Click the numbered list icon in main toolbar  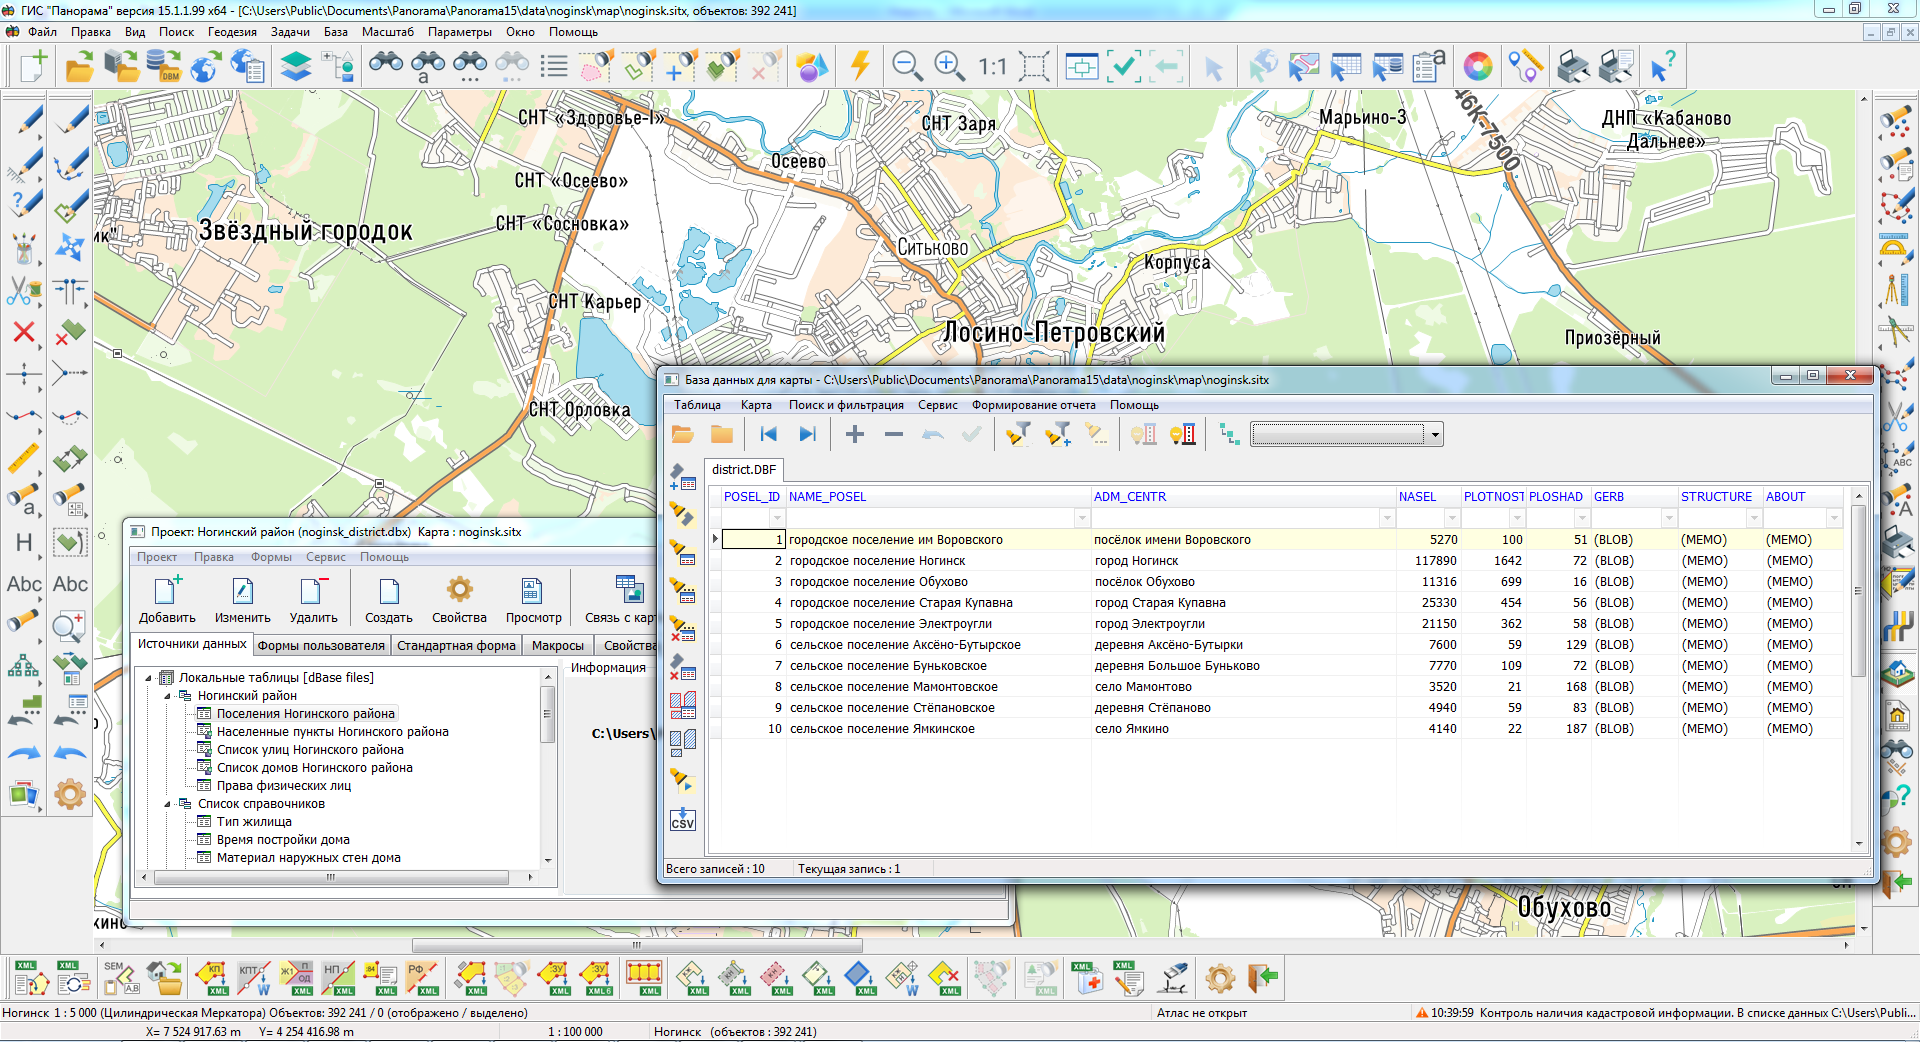click(553, 67)
